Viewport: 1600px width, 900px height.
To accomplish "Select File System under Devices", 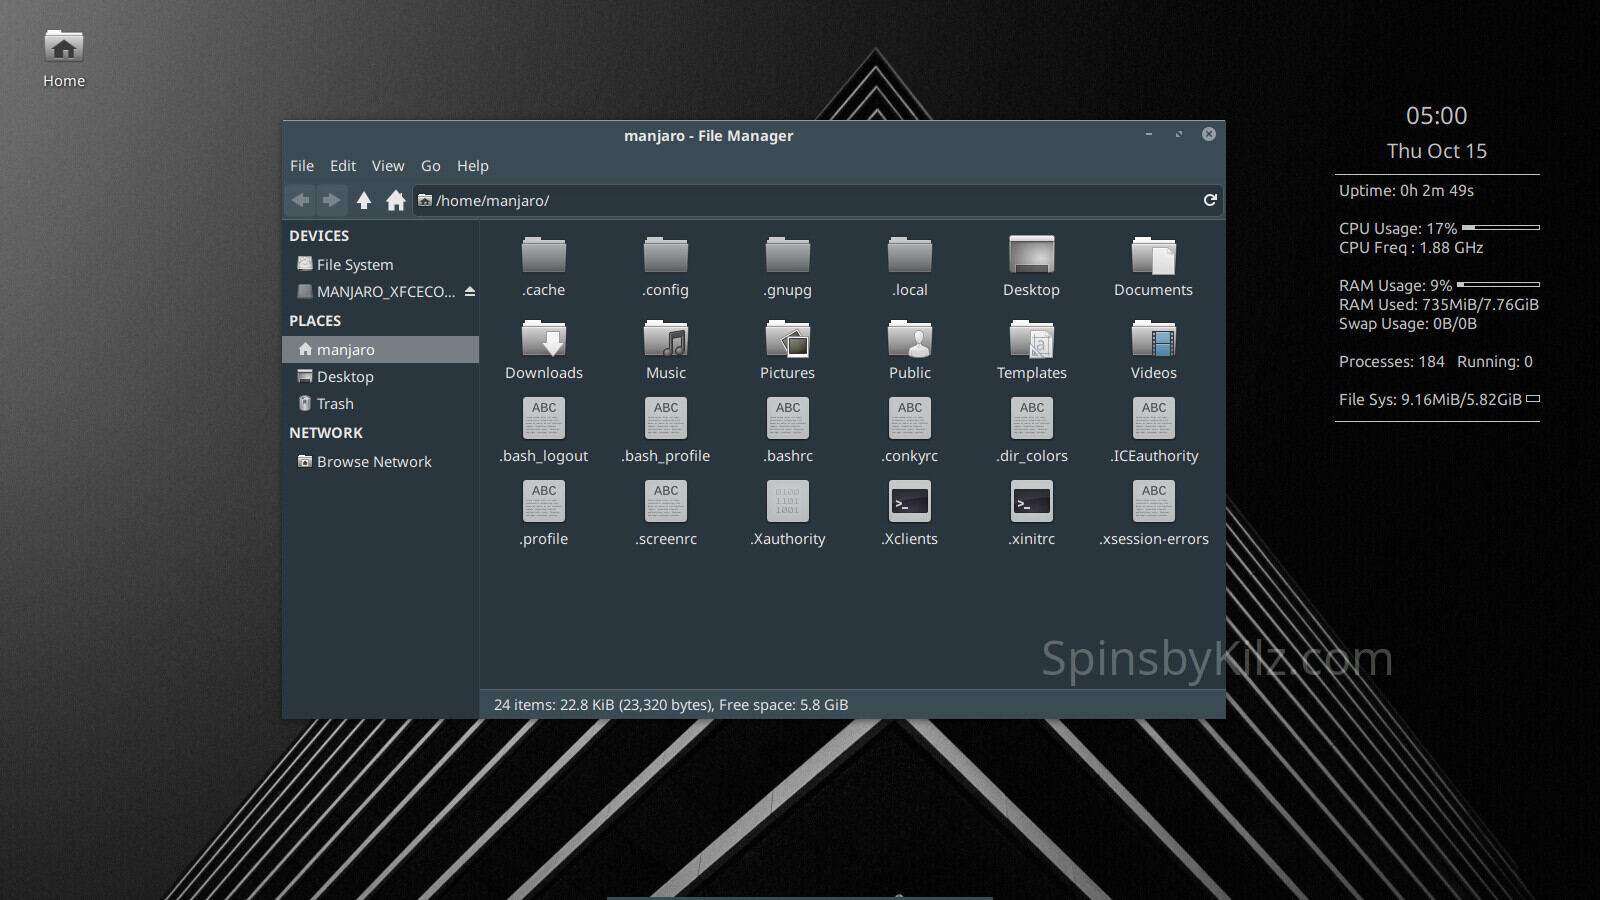I will click(x=354, y=265).
